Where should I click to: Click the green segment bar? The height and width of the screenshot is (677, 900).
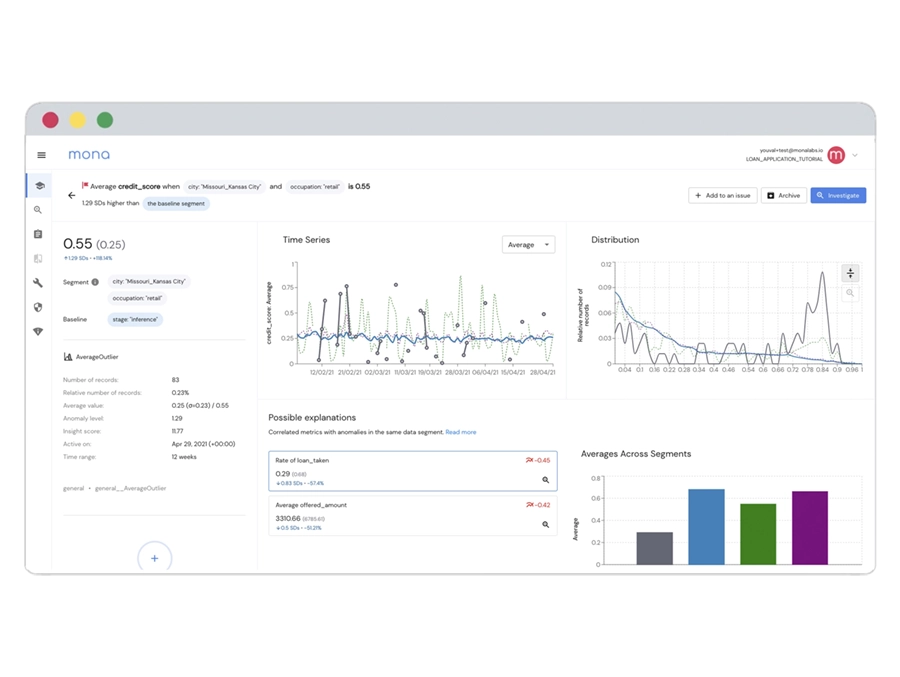pyautogui.click(x=758, y=534)
